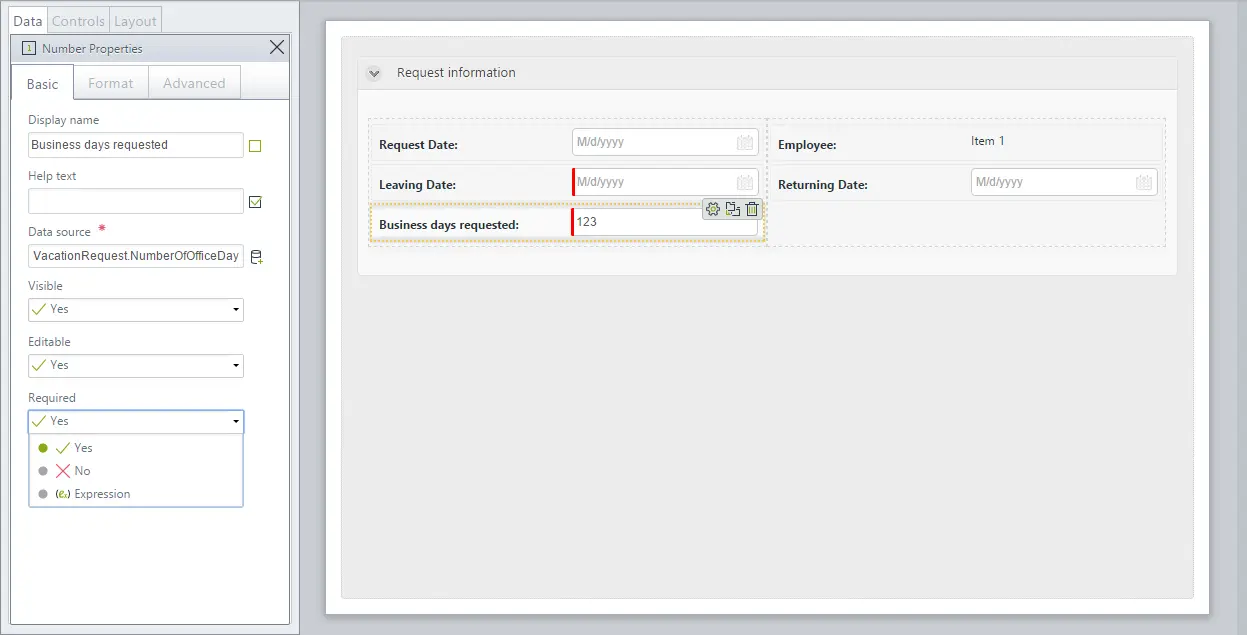
Task: Switch to the Advanced tab
Action: pyautogui.click(x=194, y=84)
